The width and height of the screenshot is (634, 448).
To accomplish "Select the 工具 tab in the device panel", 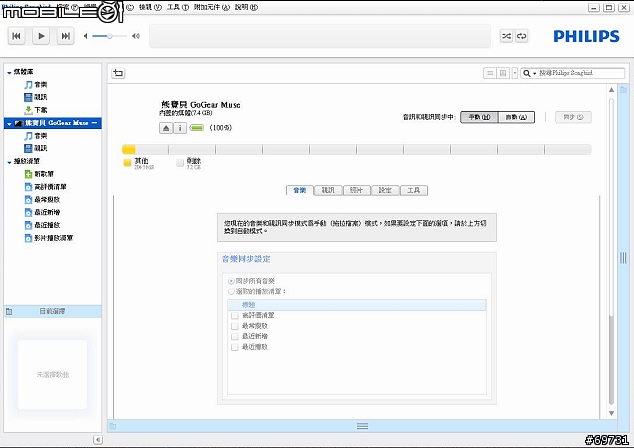I will coord(414,190).
